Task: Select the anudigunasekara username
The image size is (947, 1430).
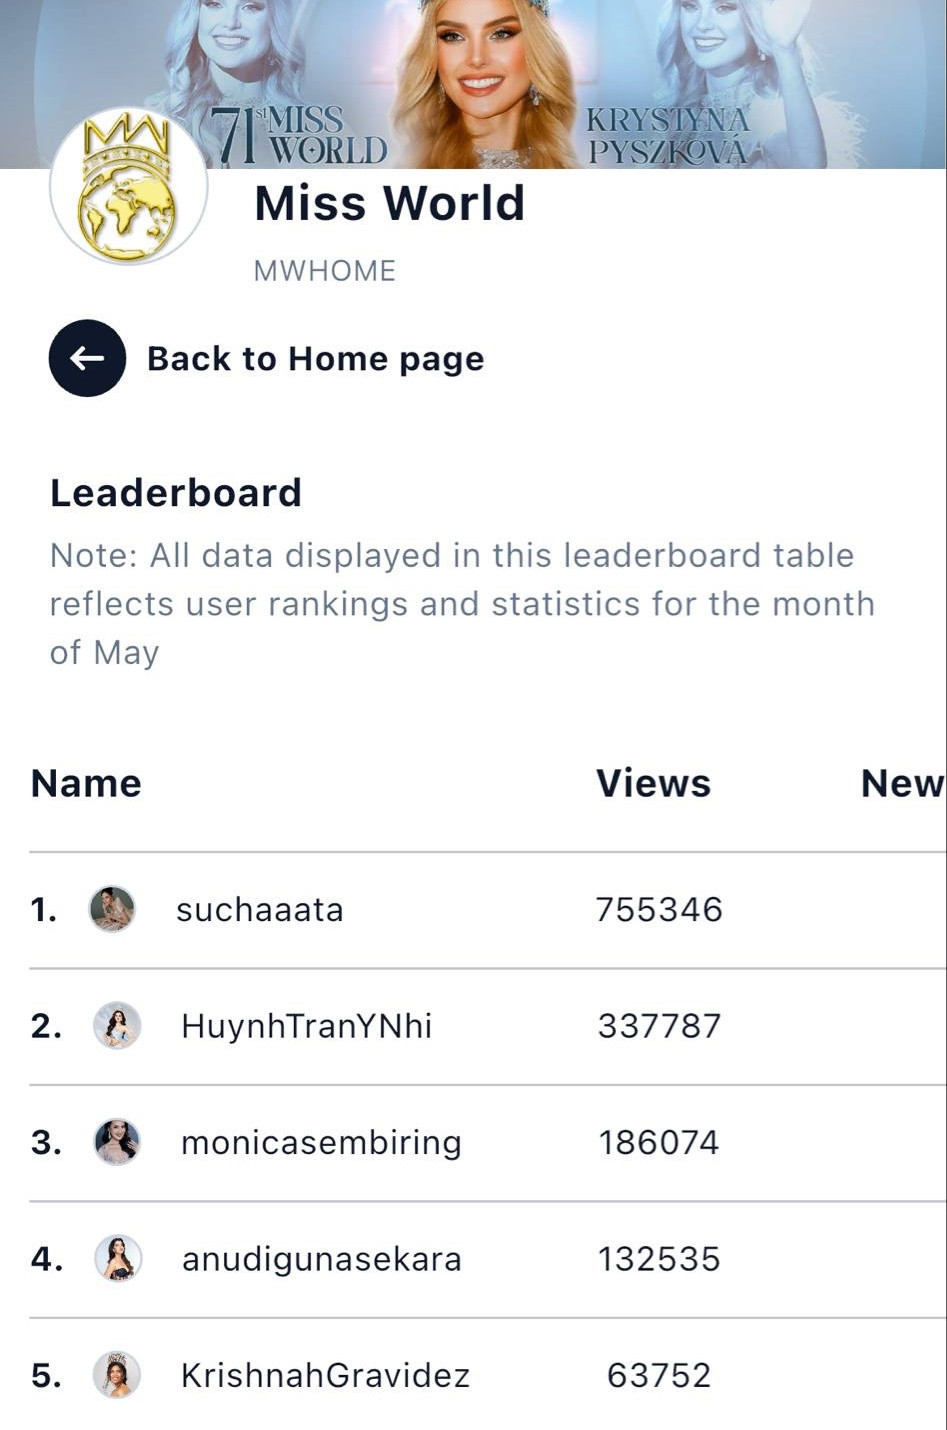Action: point(321,1258)
